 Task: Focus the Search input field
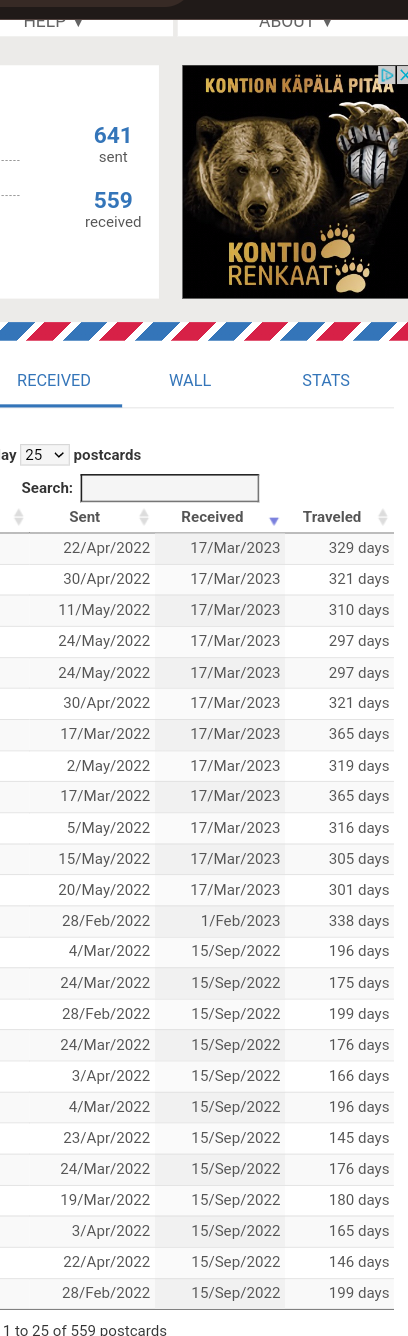[170, 488]
